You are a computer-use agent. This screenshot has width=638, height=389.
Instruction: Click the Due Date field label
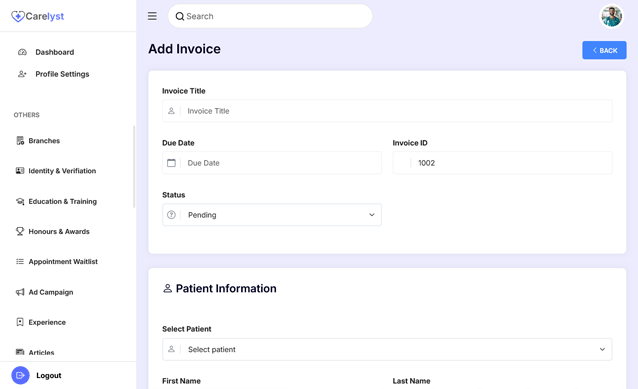178,143
